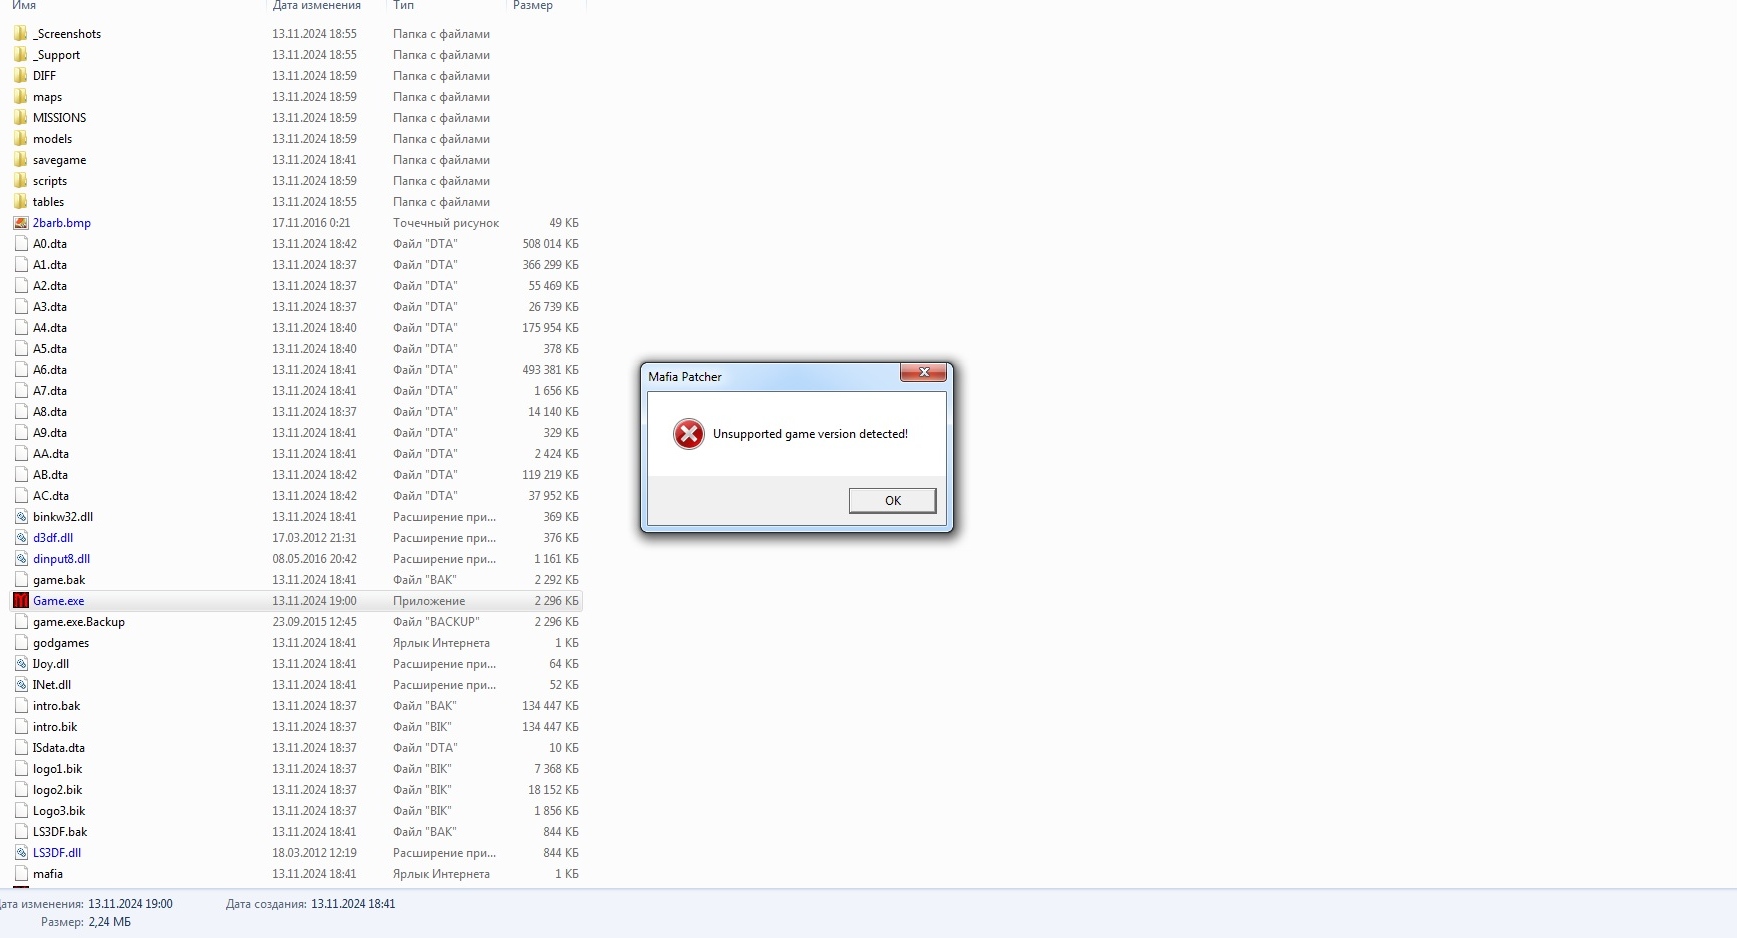Select the savegame folder icon
Image resolution: width=1737 pixels, height=938 pixels.
tap(21, 160)
